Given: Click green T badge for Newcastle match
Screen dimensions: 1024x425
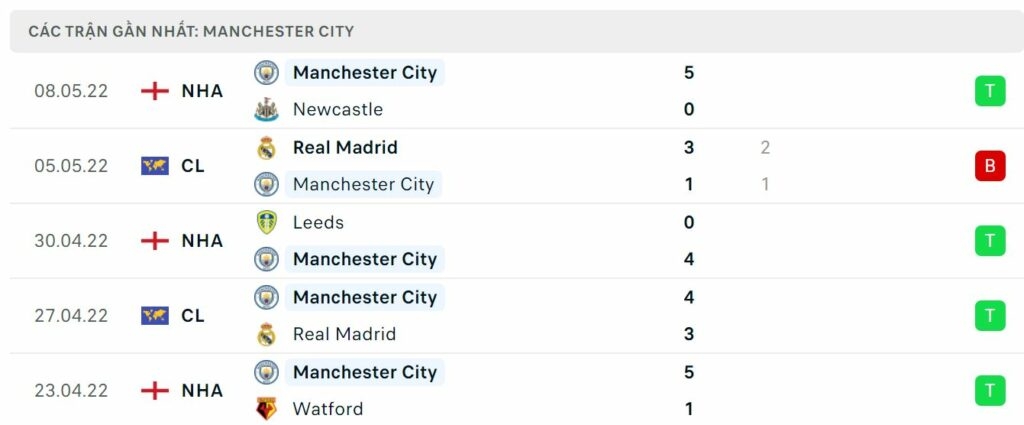Looking at the screenshot, I should [990, 91].
